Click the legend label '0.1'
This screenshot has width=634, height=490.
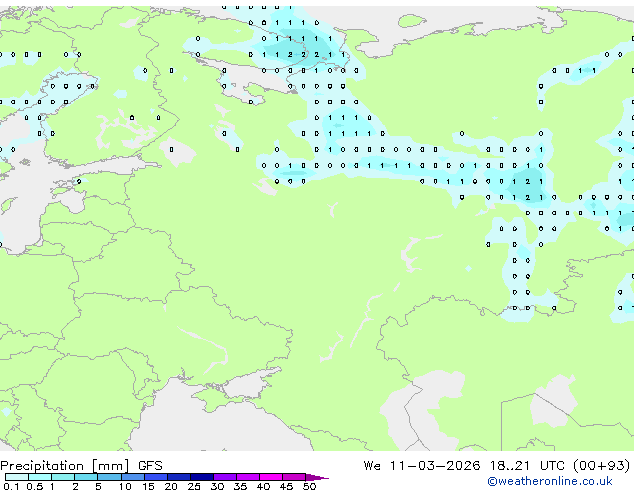point(11,486)
